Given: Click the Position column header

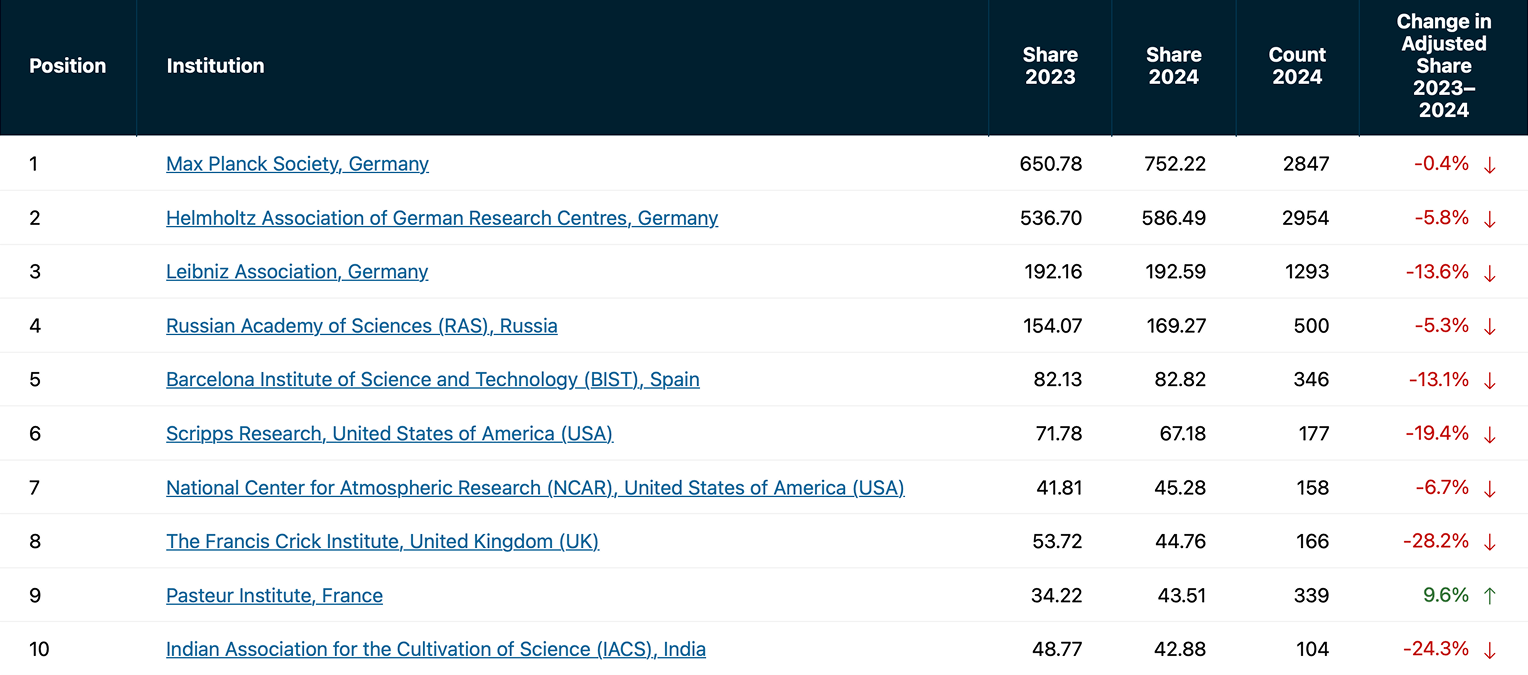Looking at the screenshot, I should click(67, 66).
